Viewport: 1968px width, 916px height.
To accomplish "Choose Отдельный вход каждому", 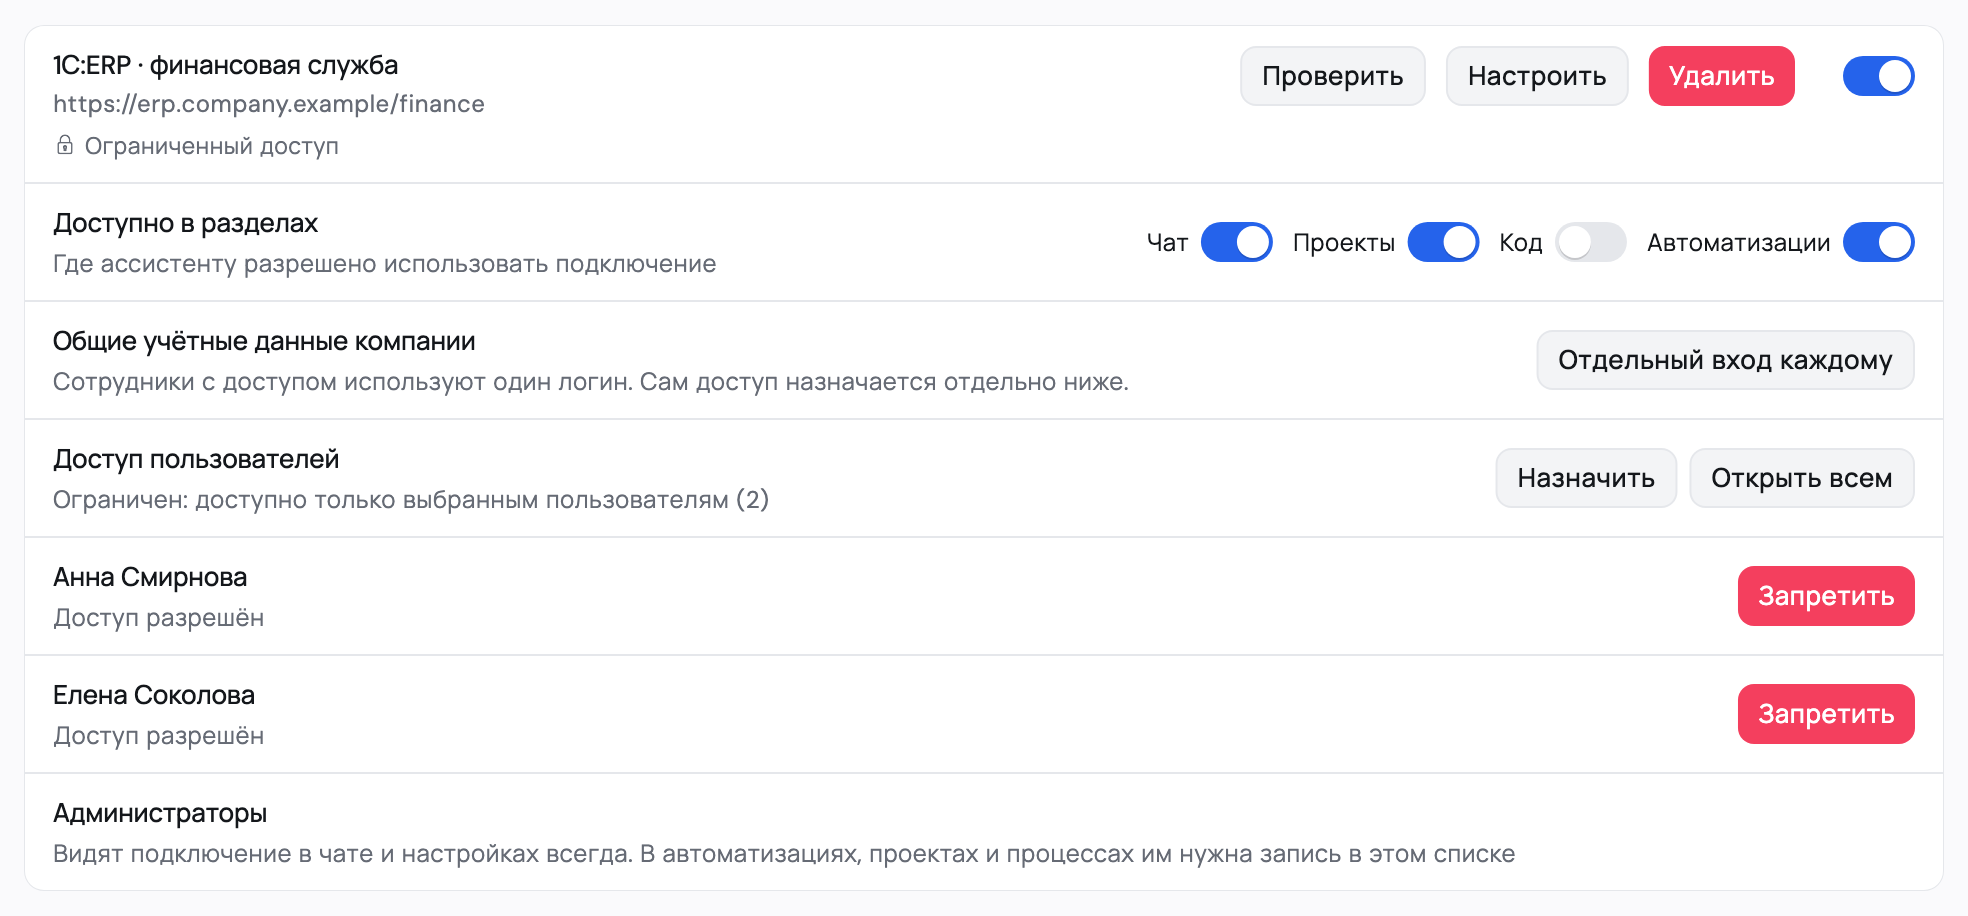I will point(1725,360).
